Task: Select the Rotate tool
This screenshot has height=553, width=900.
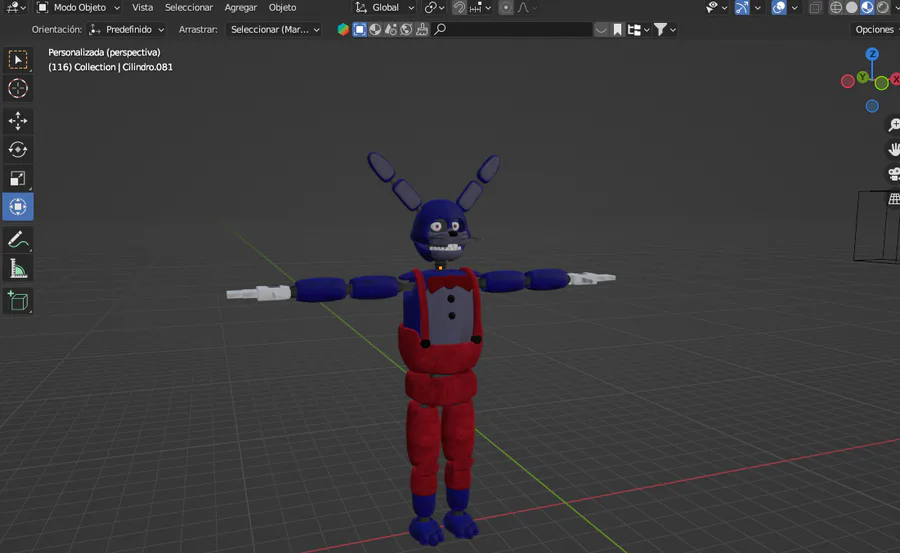Action: tap(18, 149)
